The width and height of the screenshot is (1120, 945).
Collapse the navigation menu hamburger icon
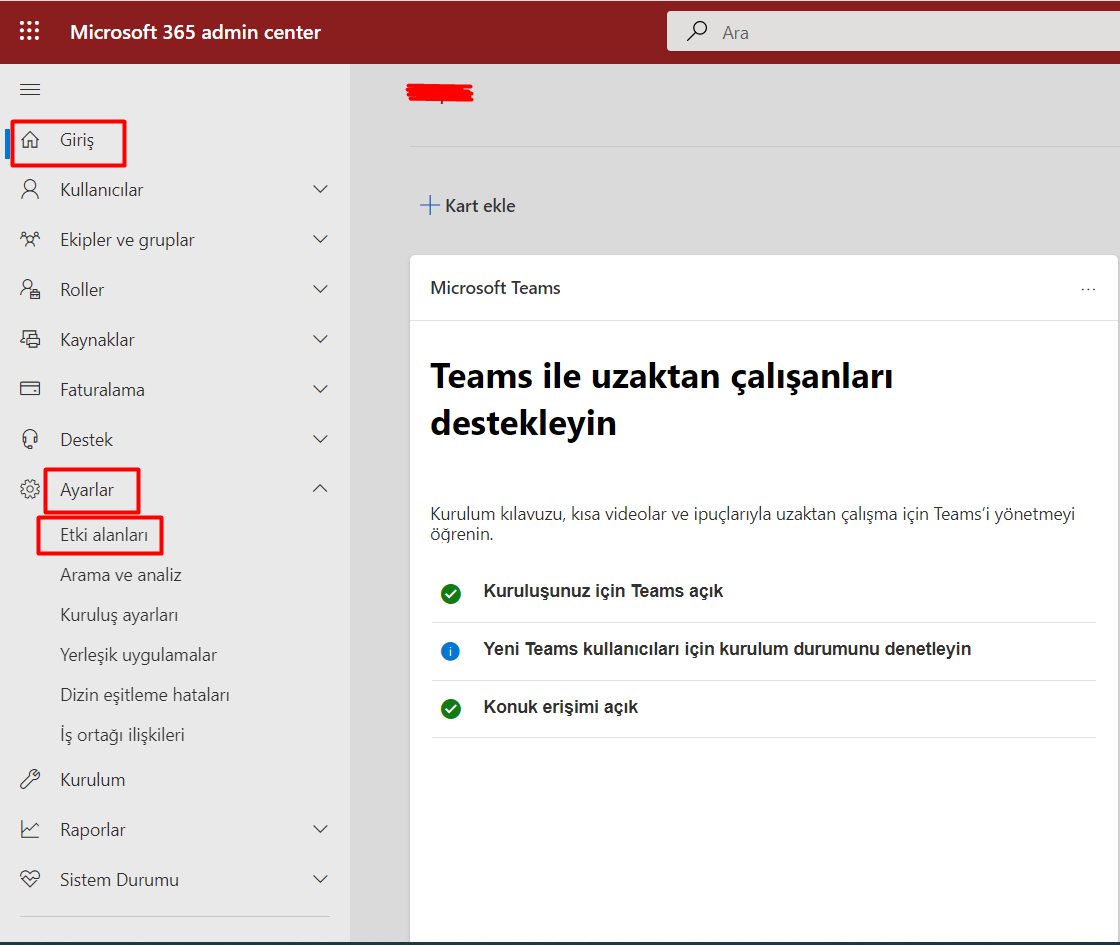(x=30, y=89)
